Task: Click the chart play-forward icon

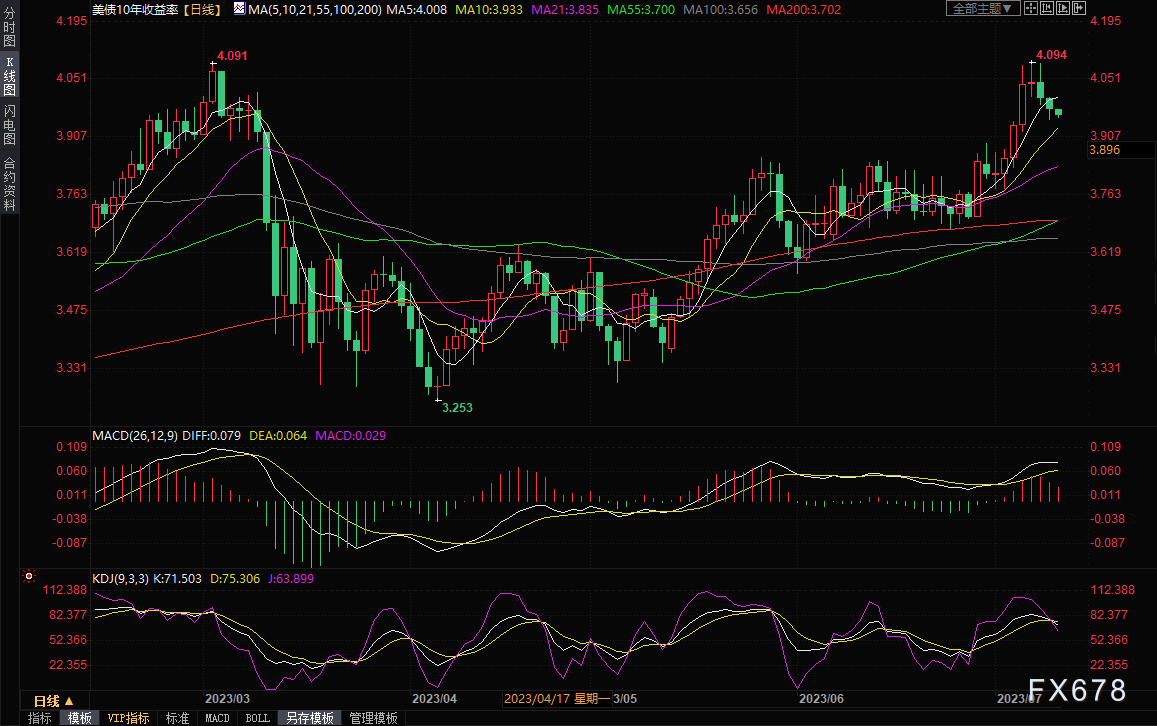Action: pyautogui.click(x=1063, y=8)
